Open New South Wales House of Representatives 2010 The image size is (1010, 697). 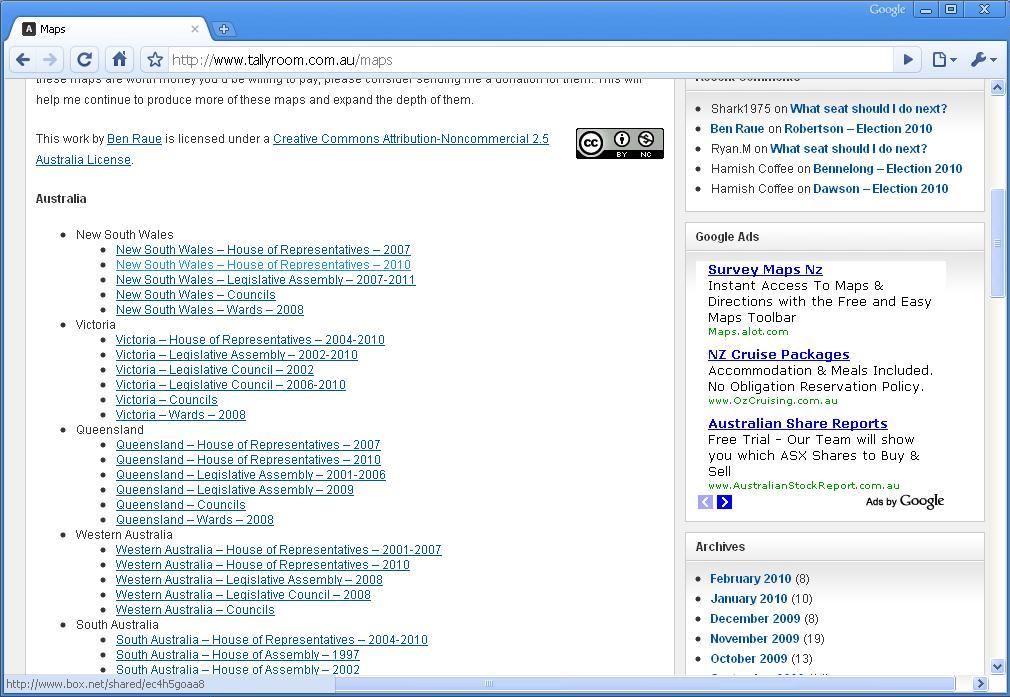pos(263,265)
